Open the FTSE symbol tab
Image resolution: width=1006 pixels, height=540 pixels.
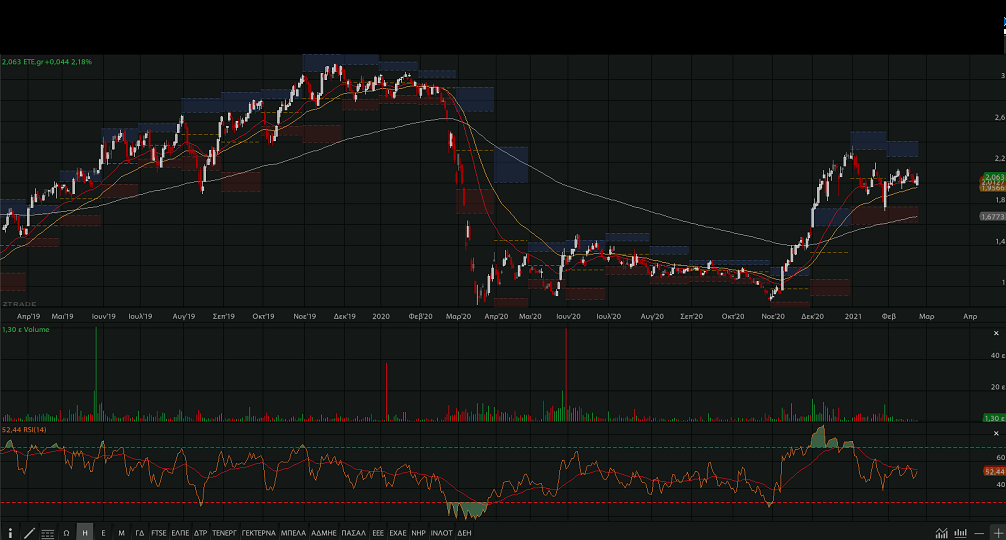click(159, 533)
